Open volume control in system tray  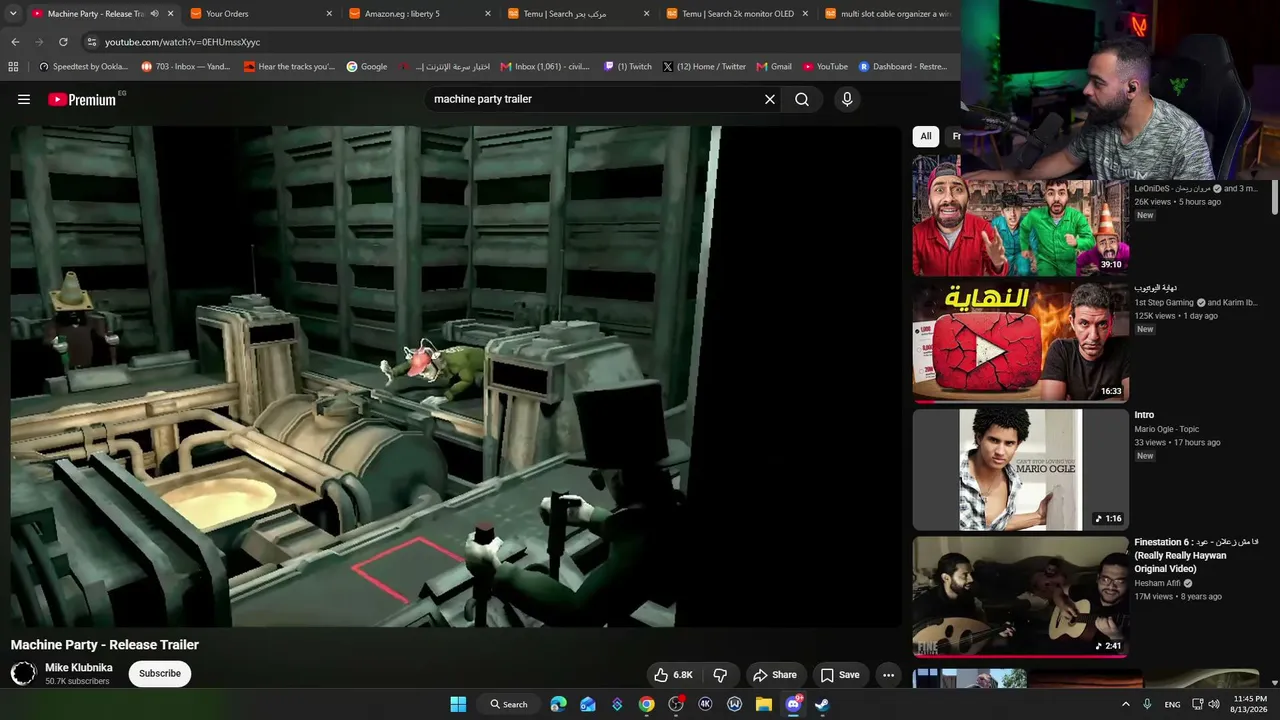(x=1214, y=704)
